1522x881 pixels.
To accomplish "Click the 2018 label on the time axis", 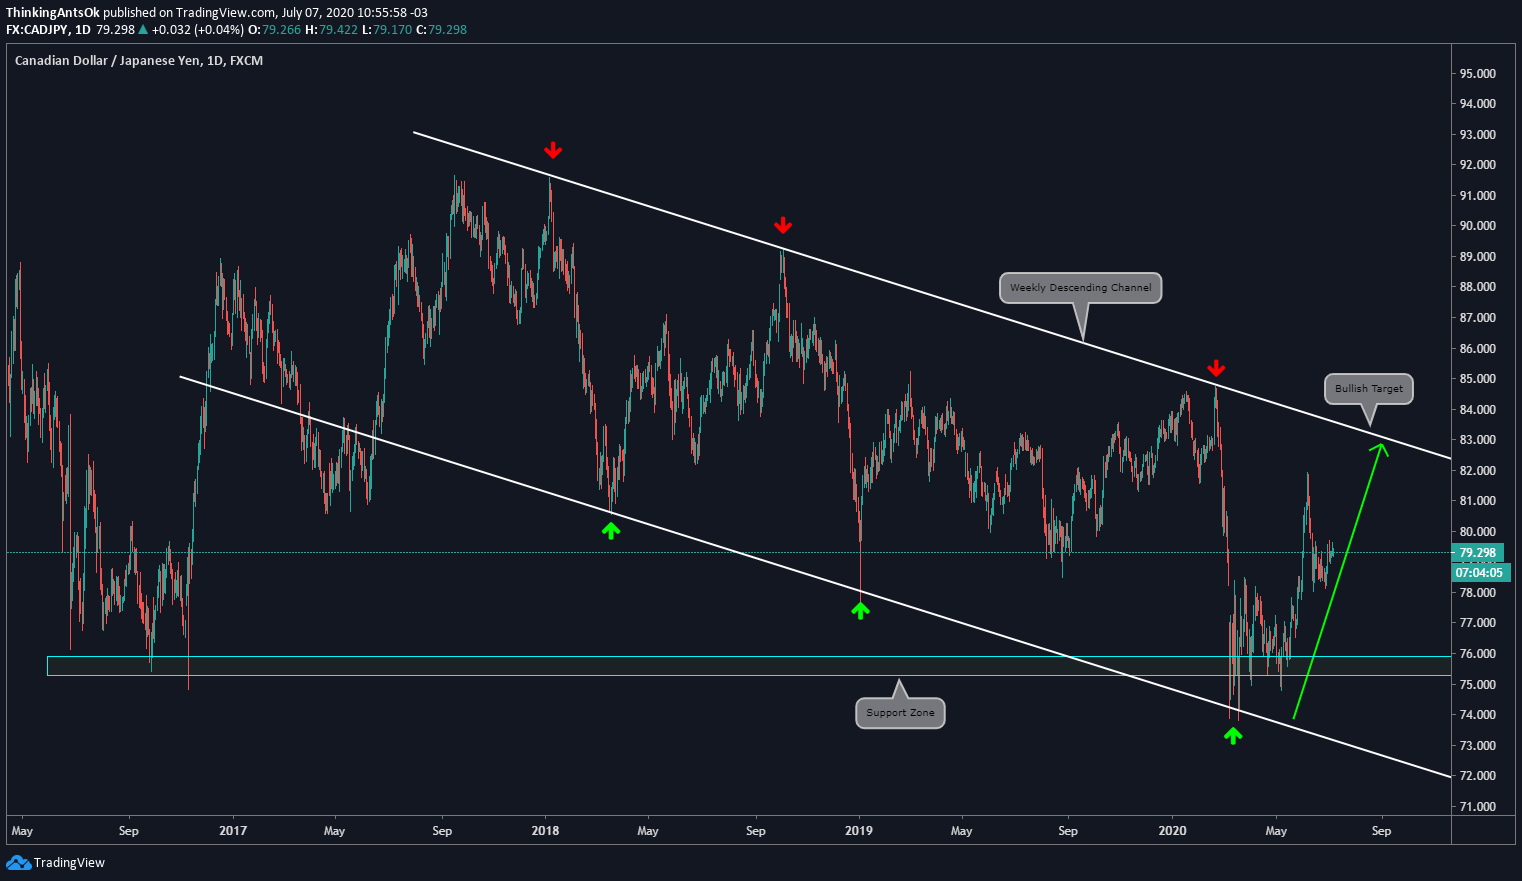I will coord(545,830).
